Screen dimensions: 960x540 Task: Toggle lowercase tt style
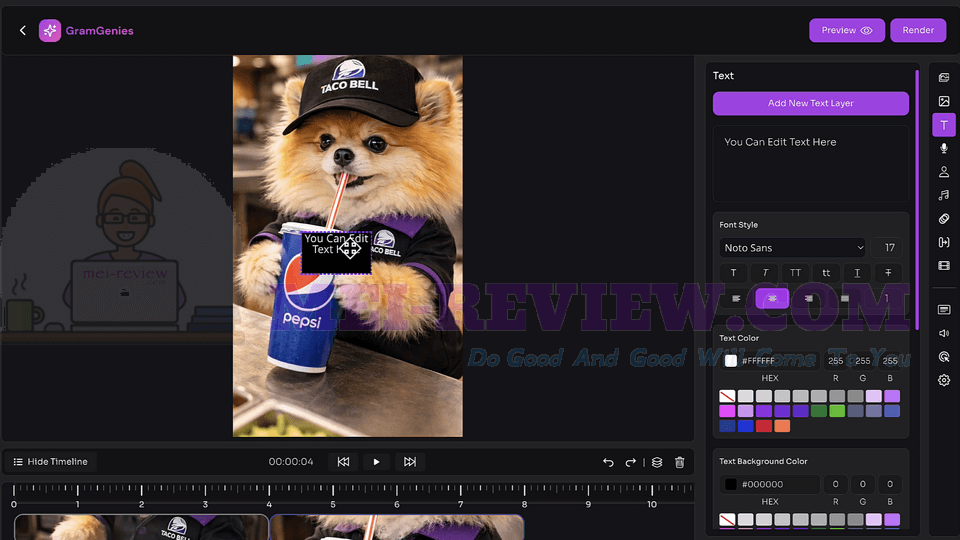pos(826,273)
